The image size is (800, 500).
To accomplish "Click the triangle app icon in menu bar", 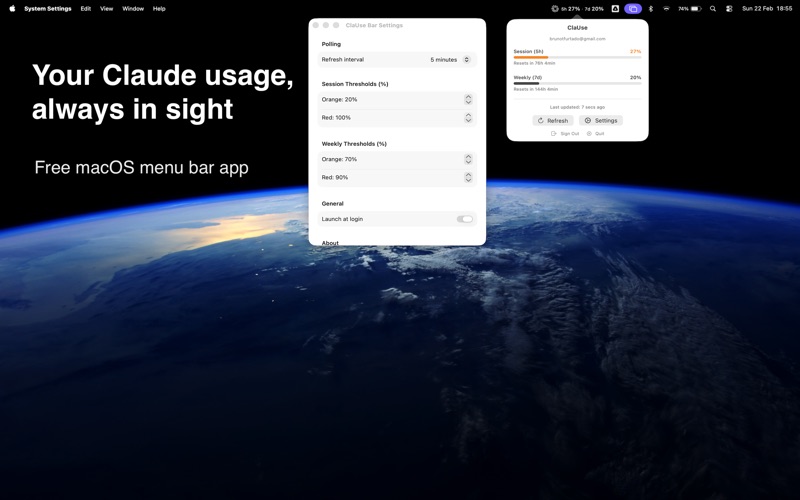I will [615, 9].
